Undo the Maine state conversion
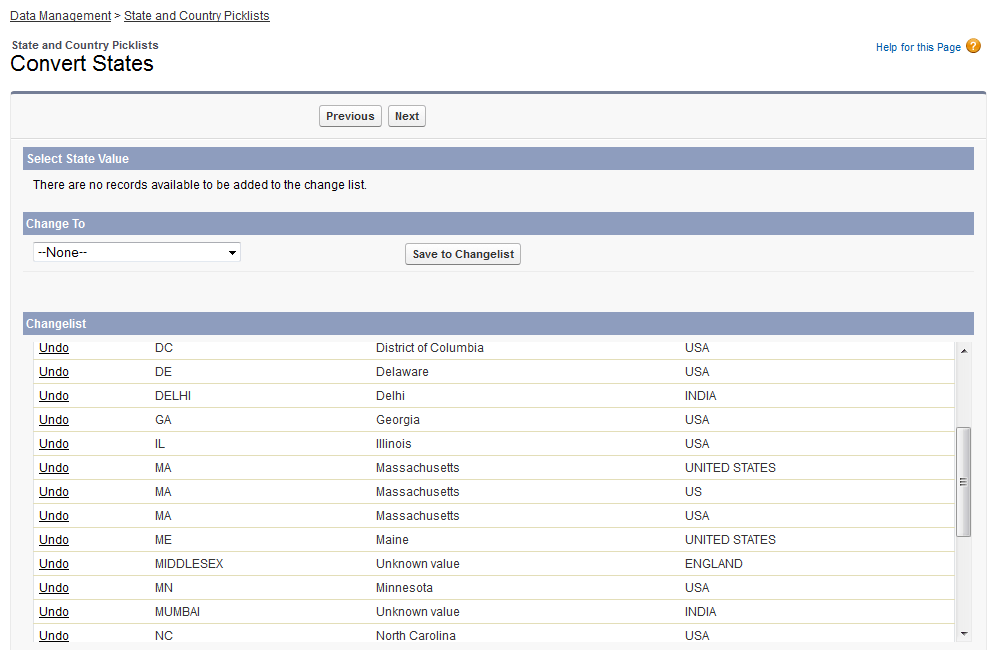Screen dimensions: 987x650 coord(54,540)
